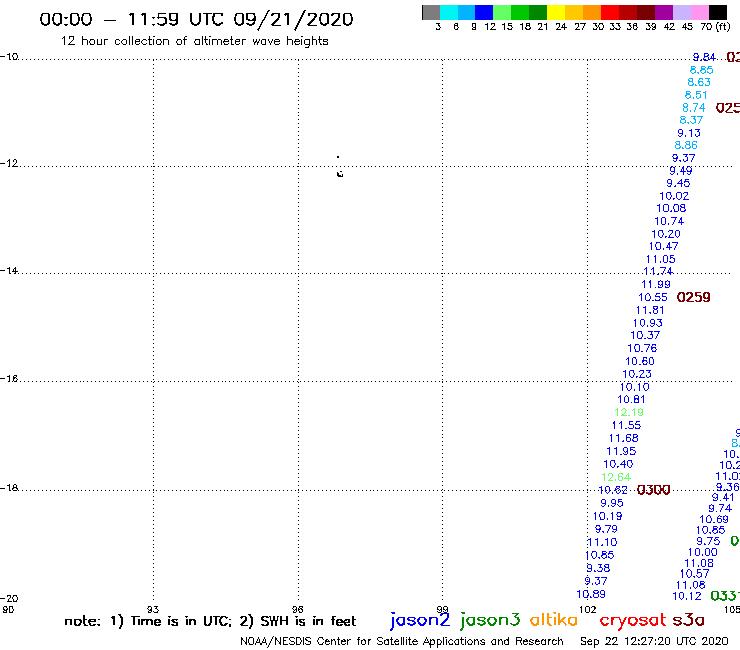Click the 11.95 wave height value

coord(621,451)
